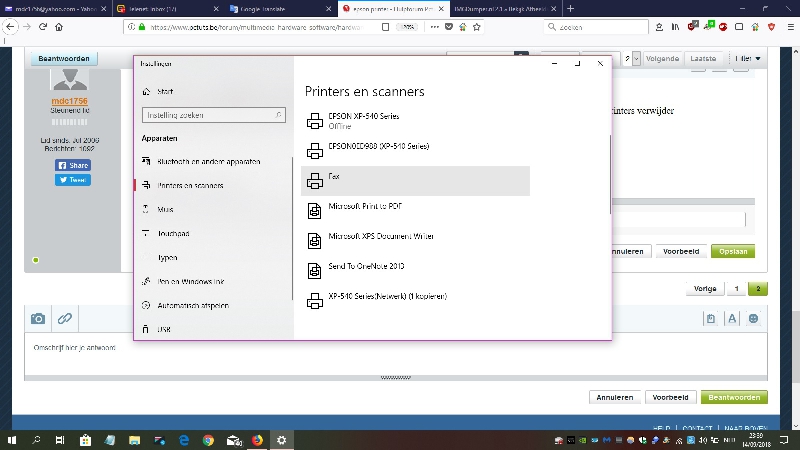Click the text formatting A icon in editor
Image resolution: width=800 pixels, height=450 pixels.
[732, 319]
